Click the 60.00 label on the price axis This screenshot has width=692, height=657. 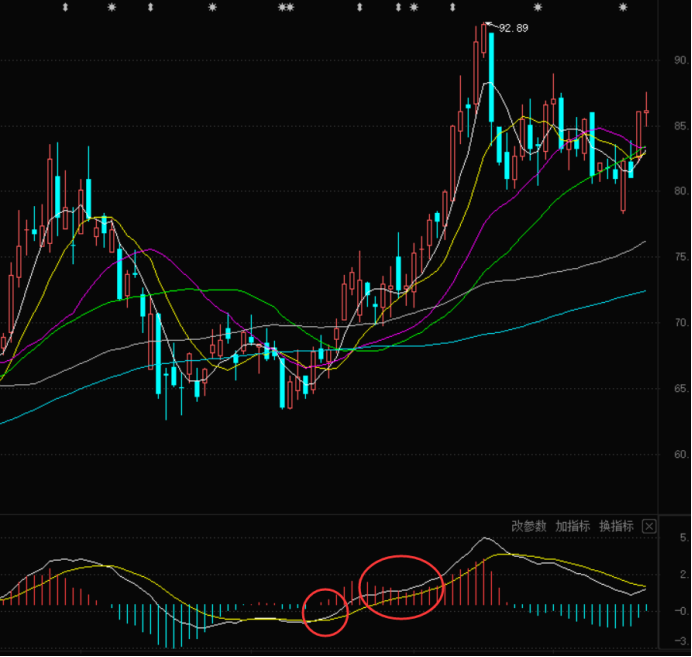coord(680,454)
